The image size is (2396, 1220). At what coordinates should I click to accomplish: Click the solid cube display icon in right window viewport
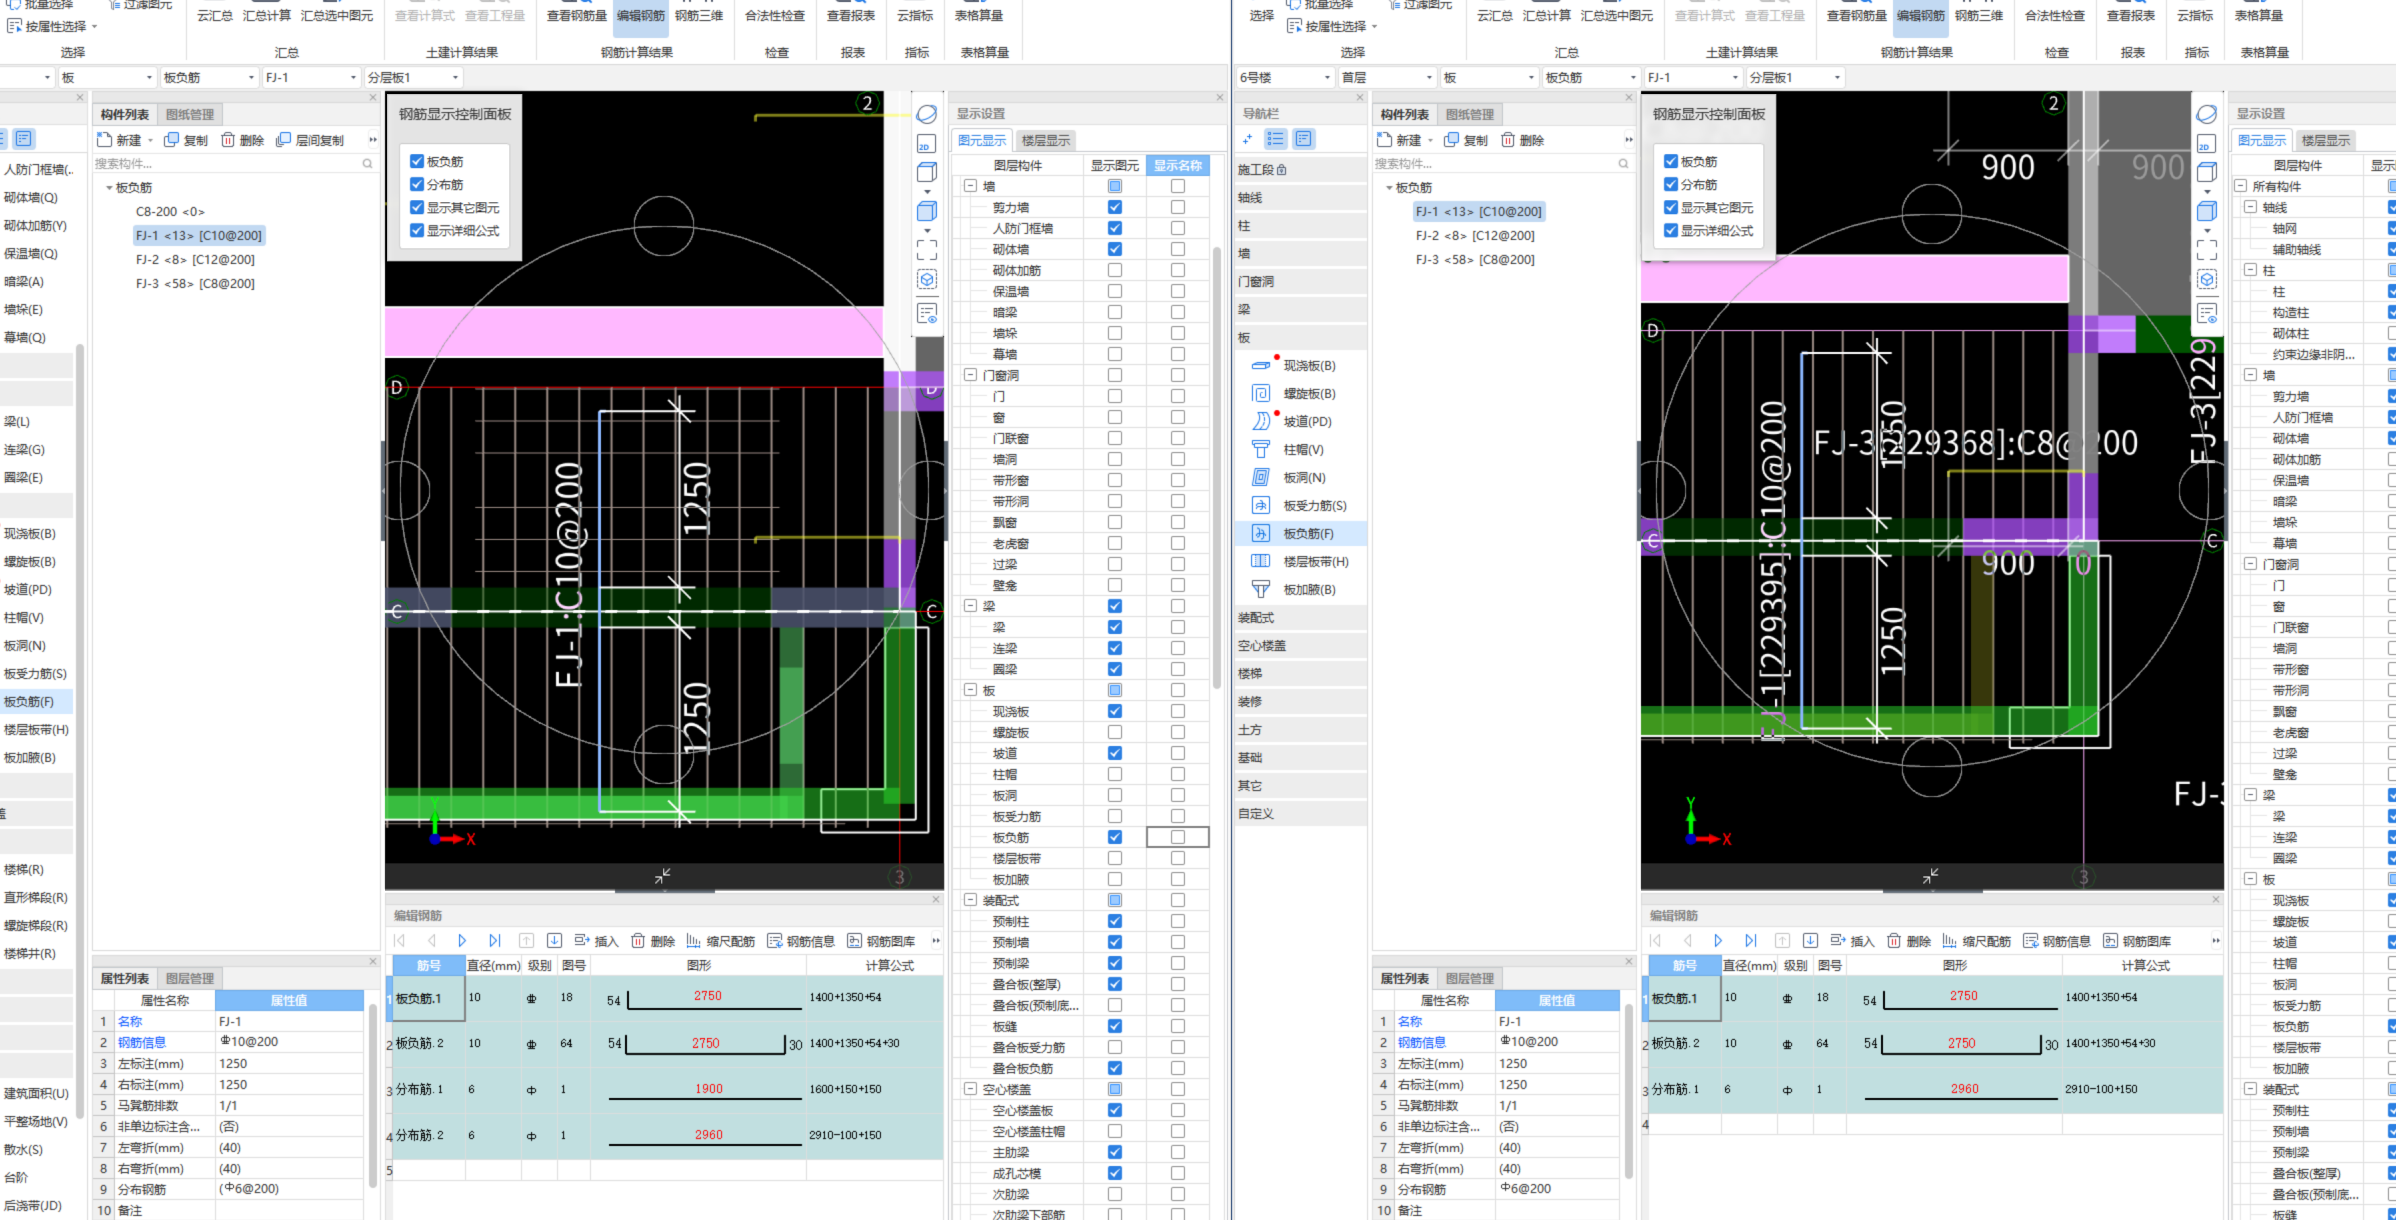pos(2207,211)
